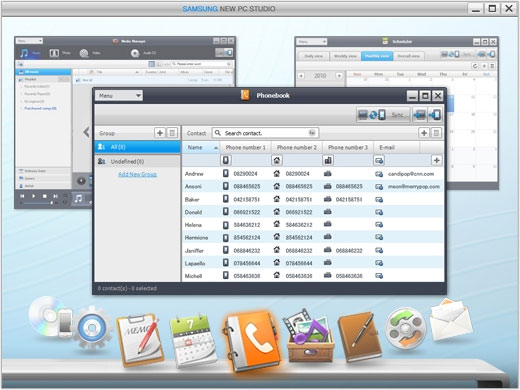Click the Phone number 1 column header
The image size is (520, 390).
coord(246,147)
